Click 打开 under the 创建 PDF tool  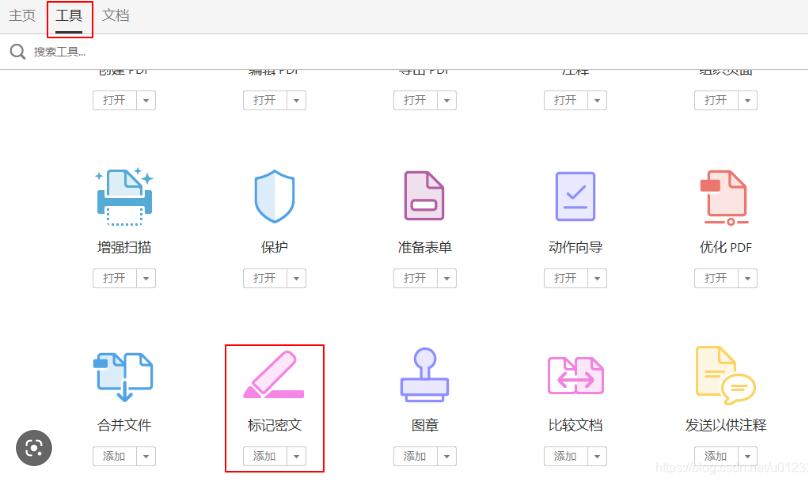pyautogui.click(x=114, y=100)
